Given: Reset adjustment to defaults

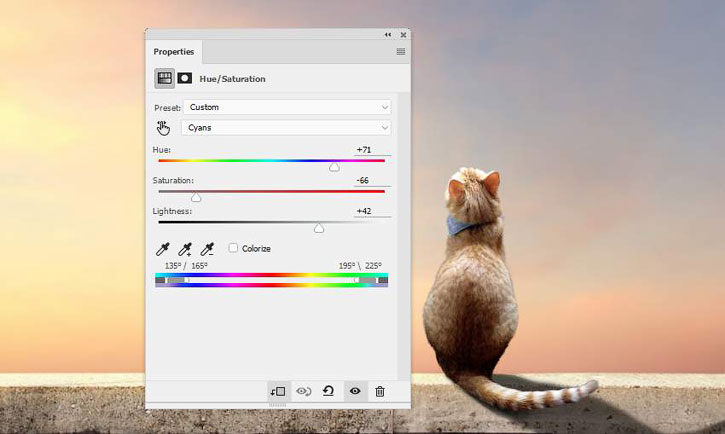Looking at the screenshot, I should click(328, 391).
